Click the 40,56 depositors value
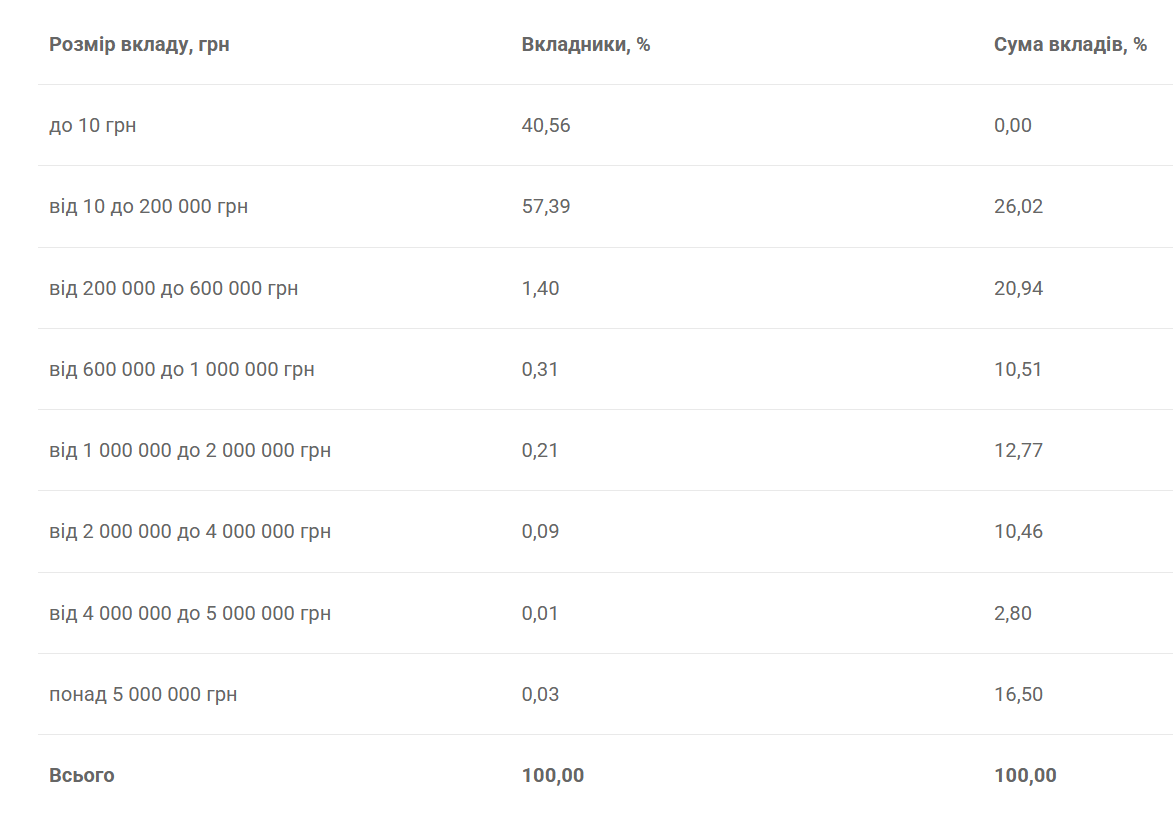 click(546, 126)
